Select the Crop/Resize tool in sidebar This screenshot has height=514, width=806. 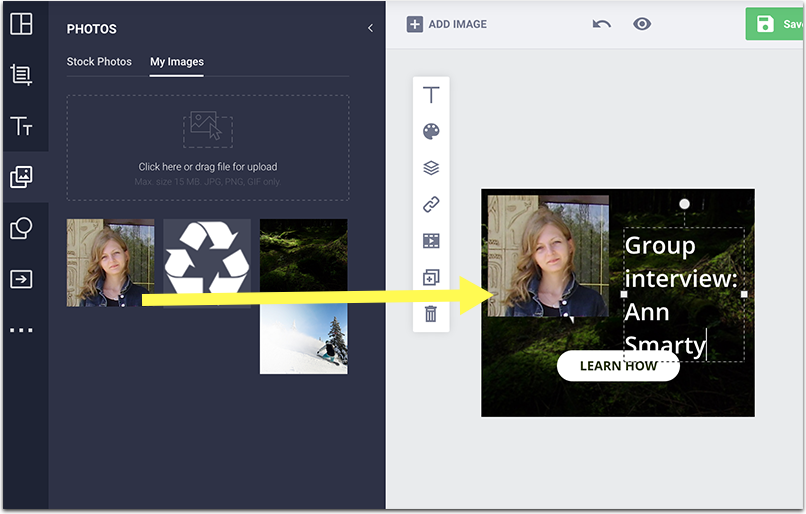pos(21,74)
